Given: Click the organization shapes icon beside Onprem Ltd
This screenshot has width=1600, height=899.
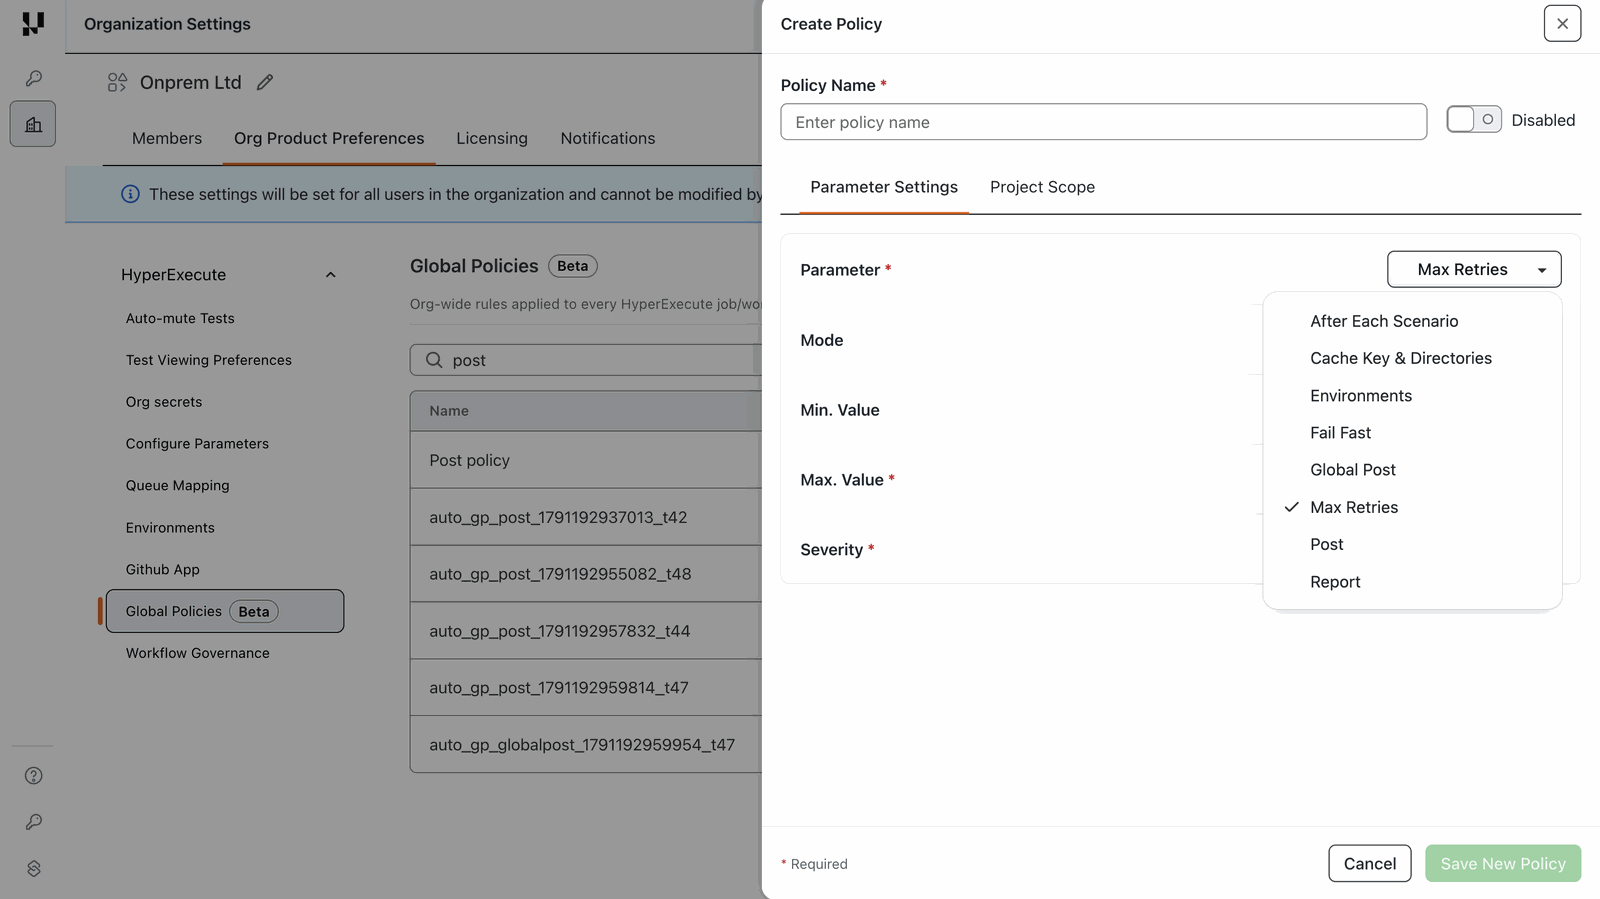Looking at the screenshot, I should (117, 82).
